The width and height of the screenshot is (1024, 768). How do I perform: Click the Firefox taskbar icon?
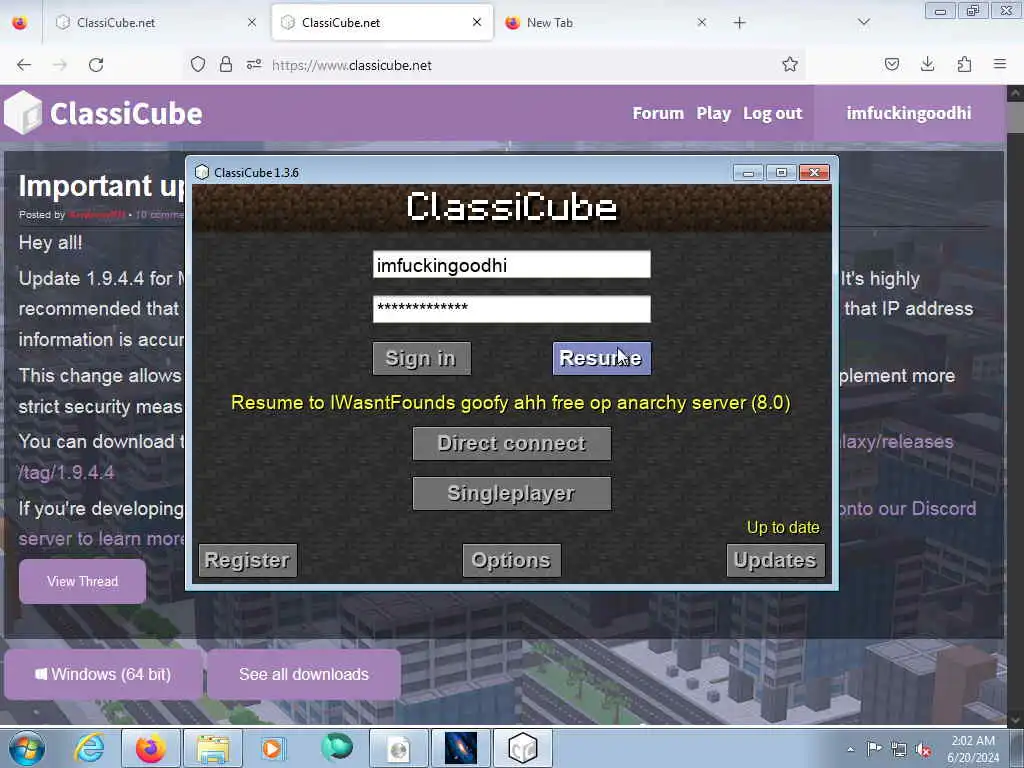pos(151,748)
